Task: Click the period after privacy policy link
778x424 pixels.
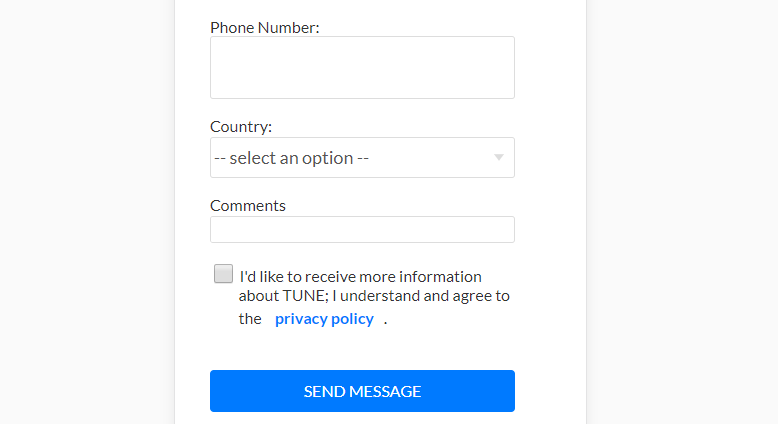Action: click(385, 320)
